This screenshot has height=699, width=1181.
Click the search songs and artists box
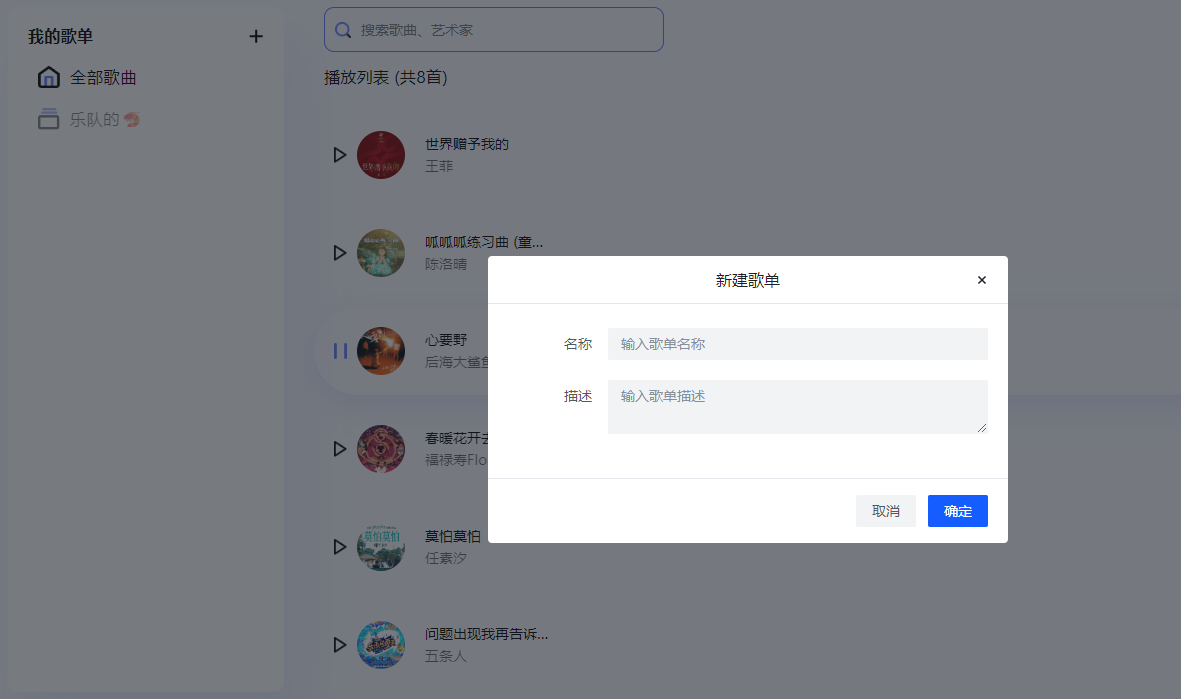tap(494, 30)
